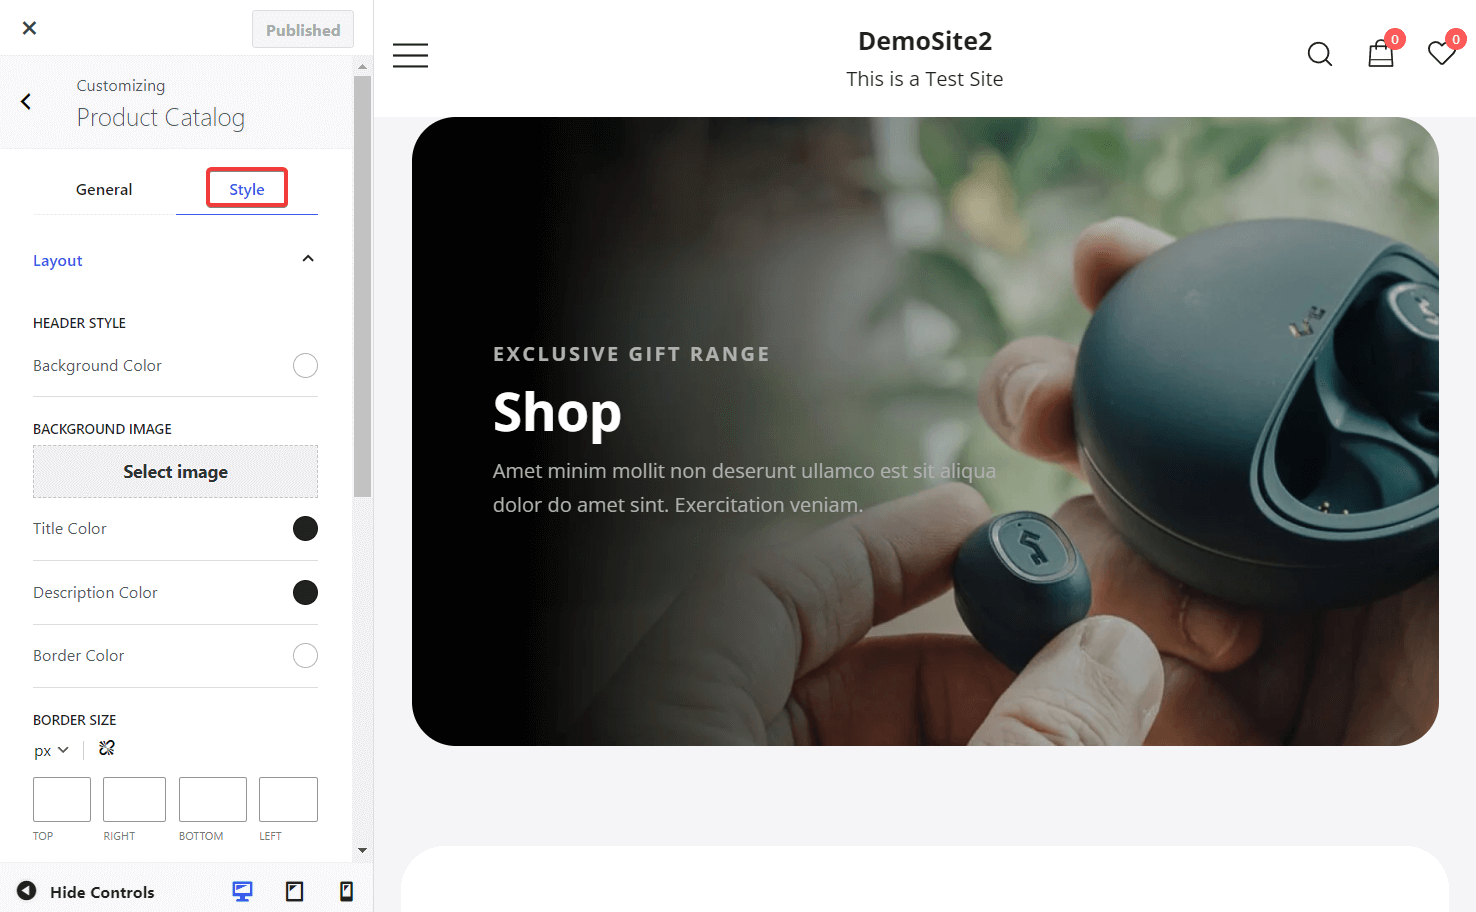The image size is (1476, 912).
Task: Collapse the Layout section chevron
Action: point(308,259)
